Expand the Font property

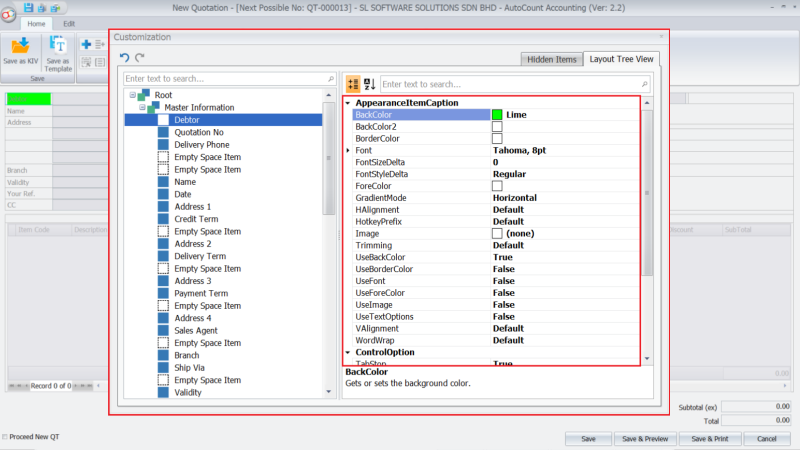(348, 151)
